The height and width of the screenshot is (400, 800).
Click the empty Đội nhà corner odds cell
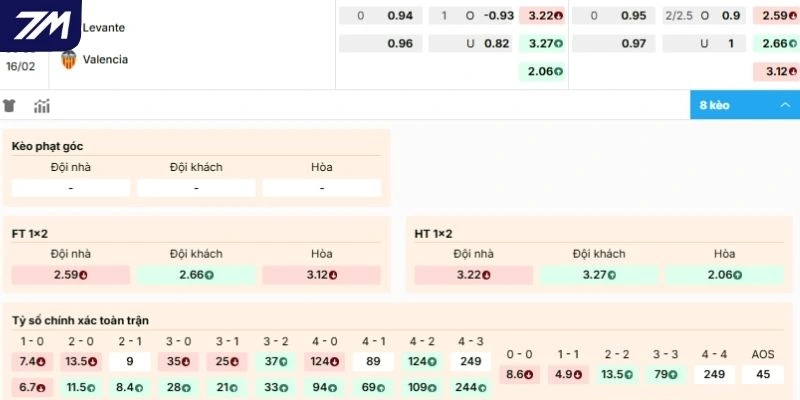point(71,188)
